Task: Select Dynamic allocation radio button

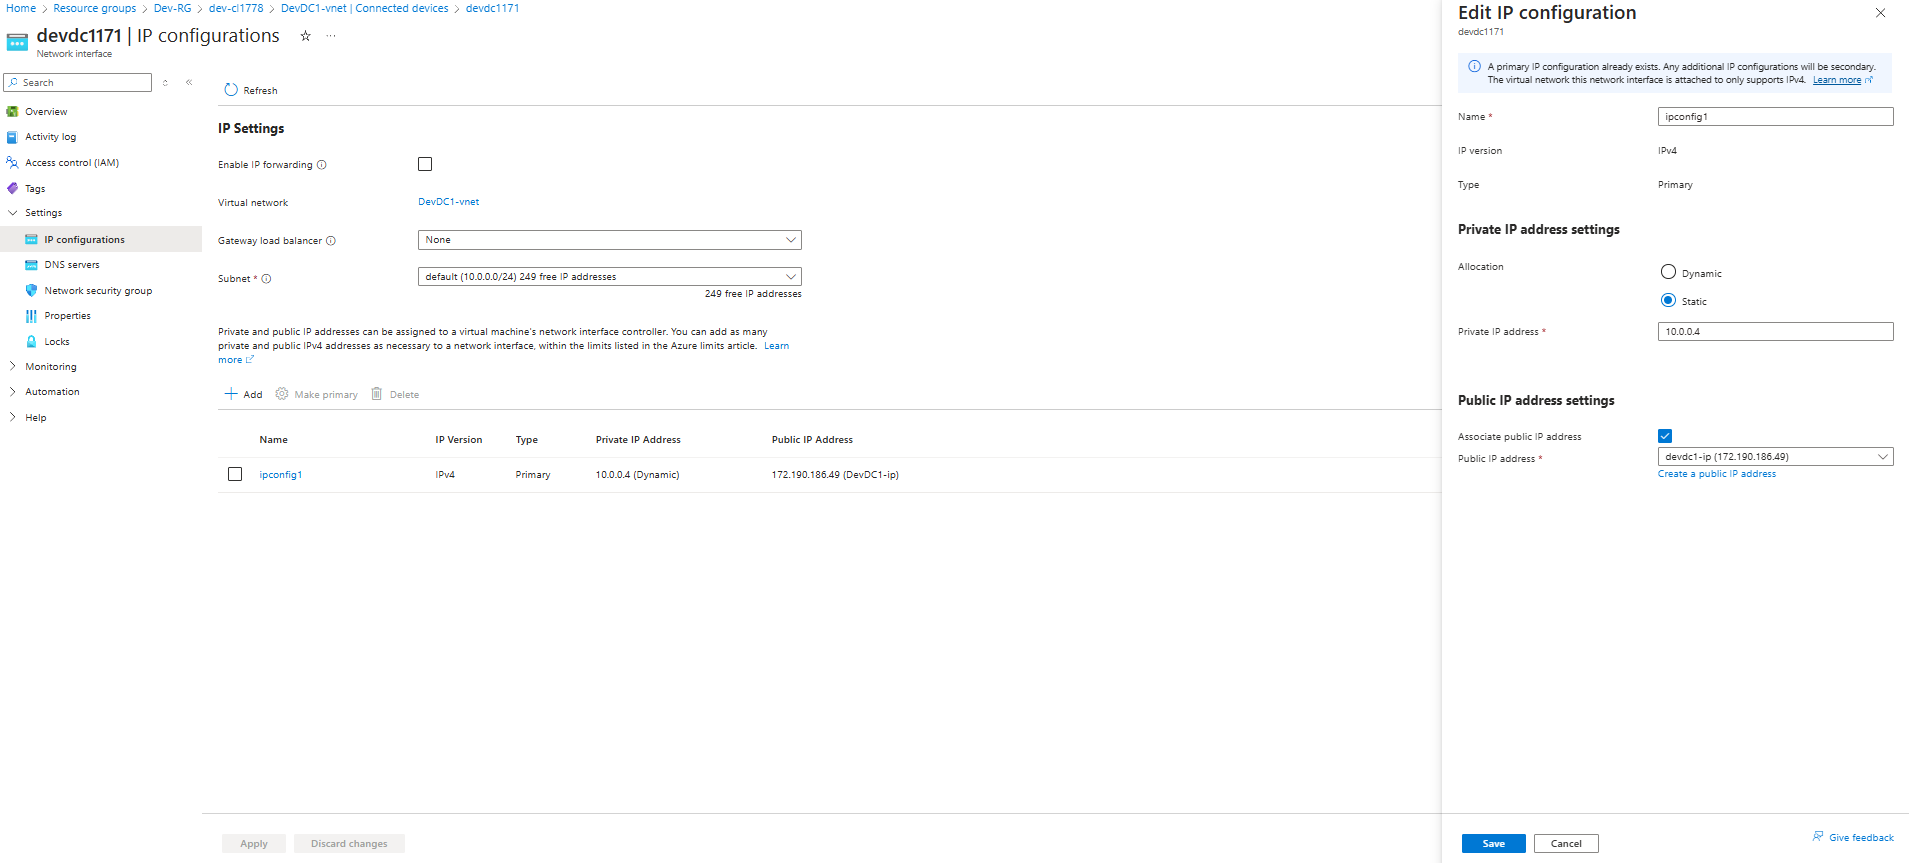Action: 1668,272
